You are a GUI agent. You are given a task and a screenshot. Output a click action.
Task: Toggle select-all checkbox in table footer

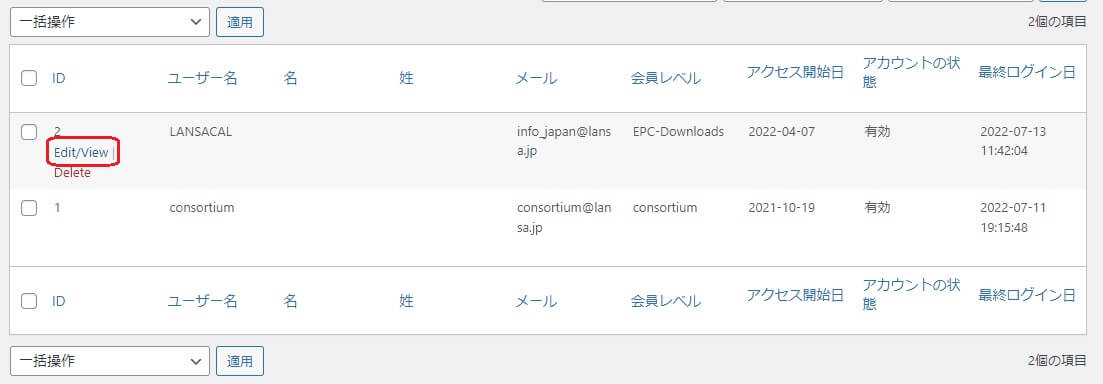tap(29, 301)
